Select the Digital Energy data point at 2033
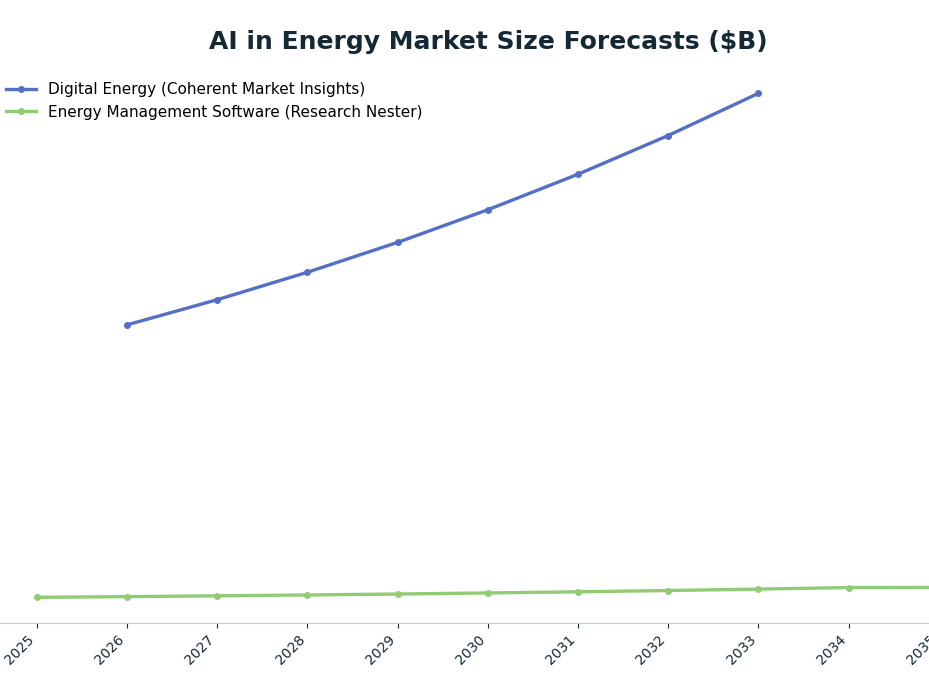This screenshot has height=697, width=929. click(758, 94)
